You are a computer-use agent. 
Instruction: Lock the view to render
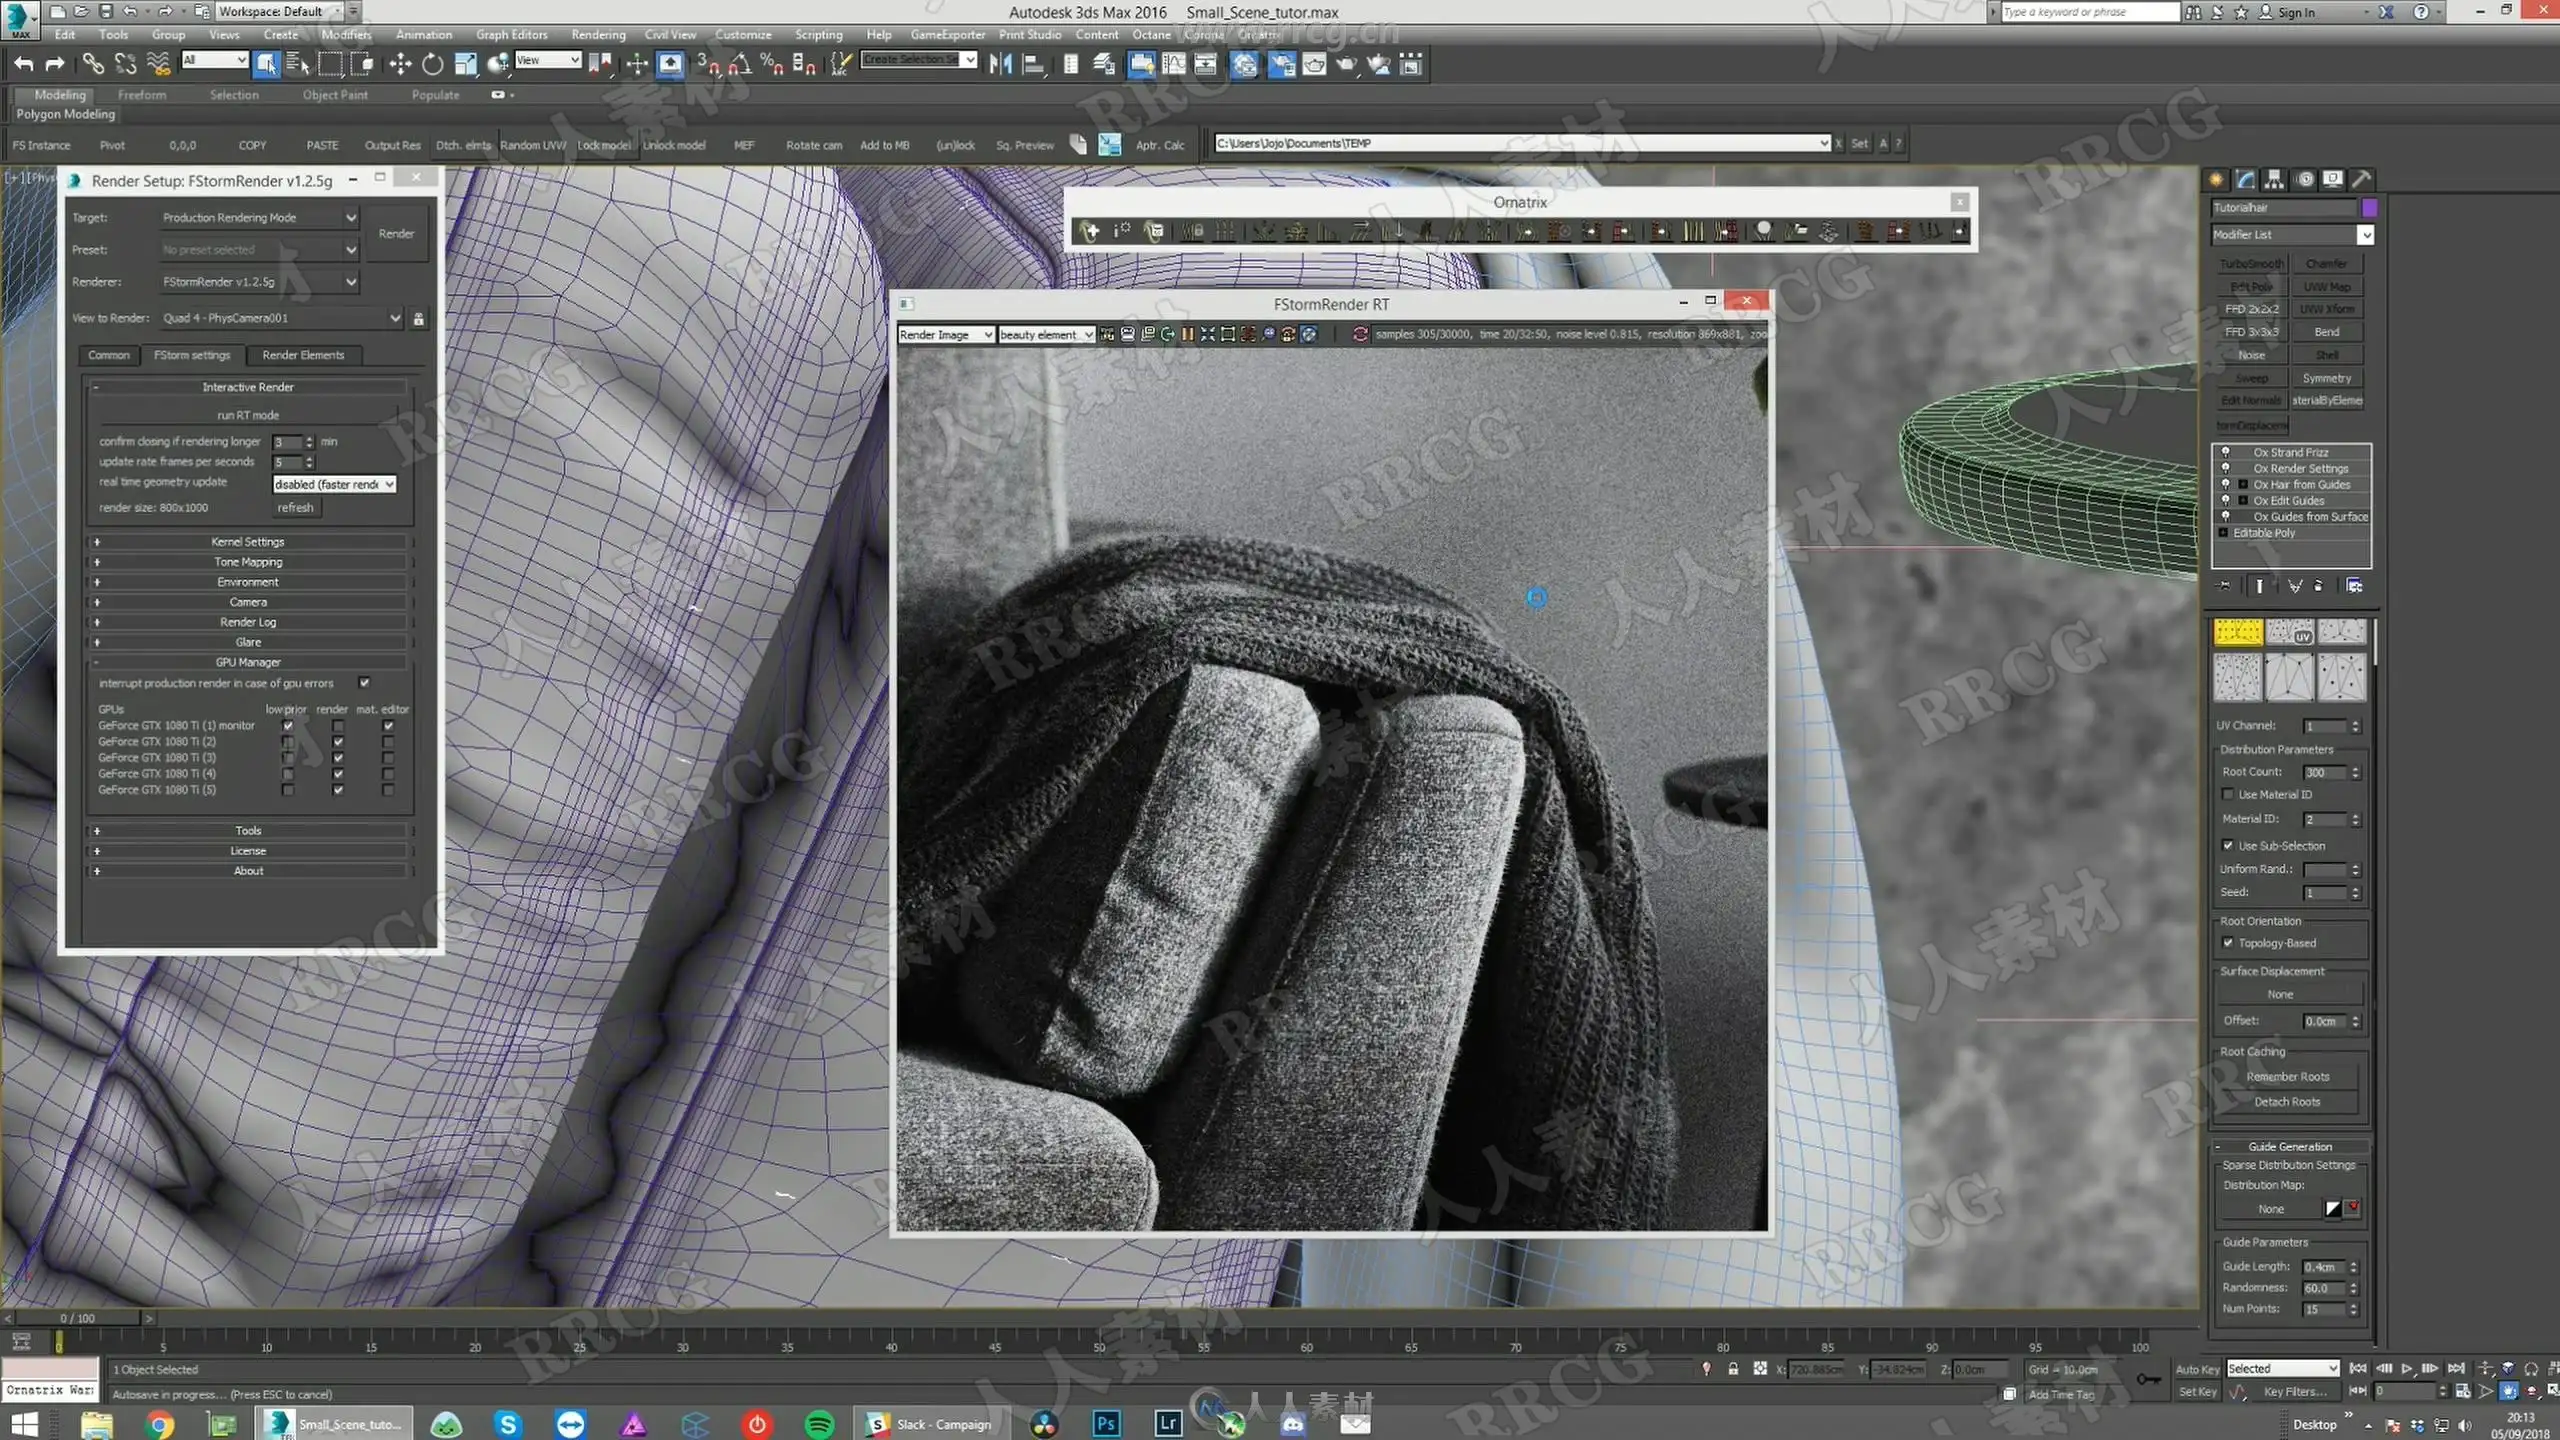(419, 319)
